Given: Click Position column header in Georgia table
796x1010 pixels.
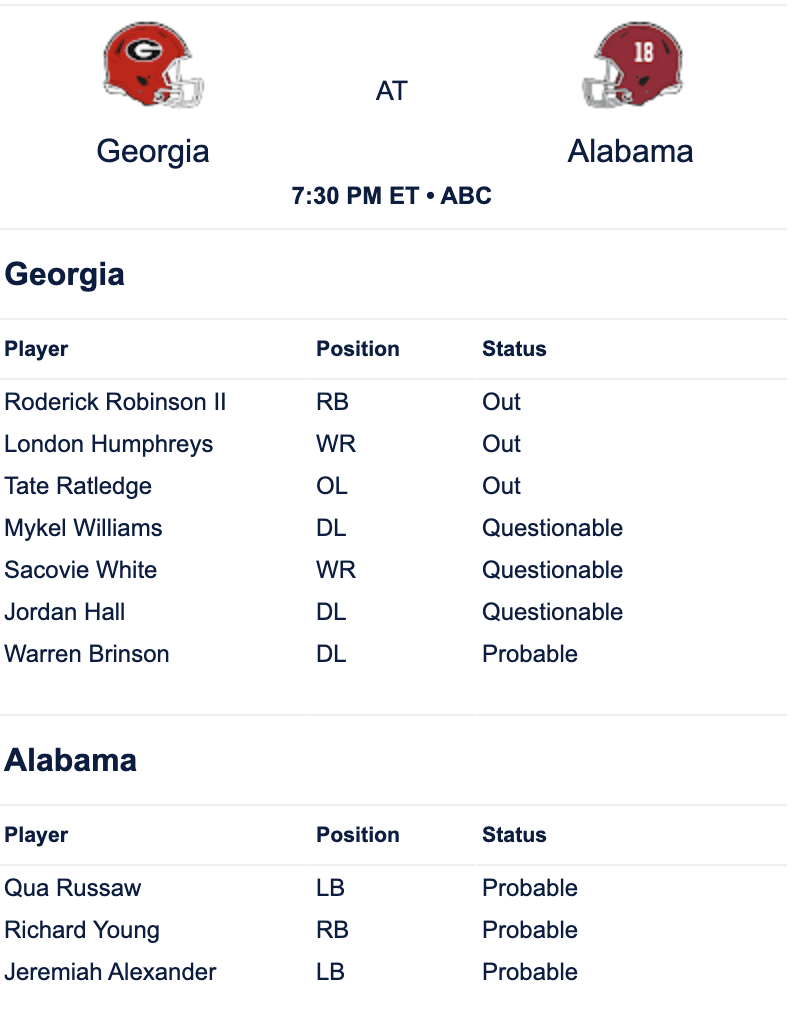Looking at the screenshot, I should [357, 349].
